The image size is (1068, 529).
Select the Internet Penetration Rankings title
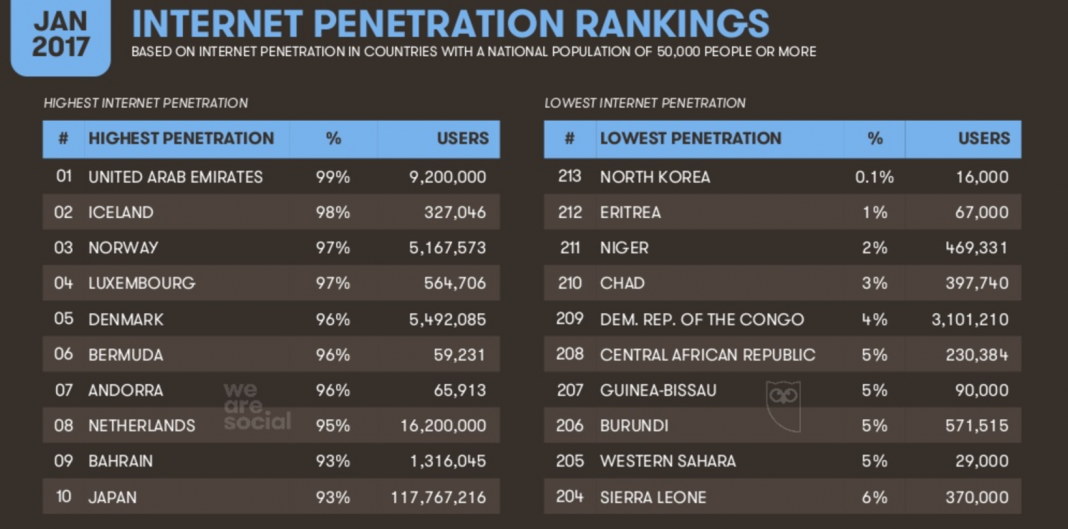tap(450, 23)
